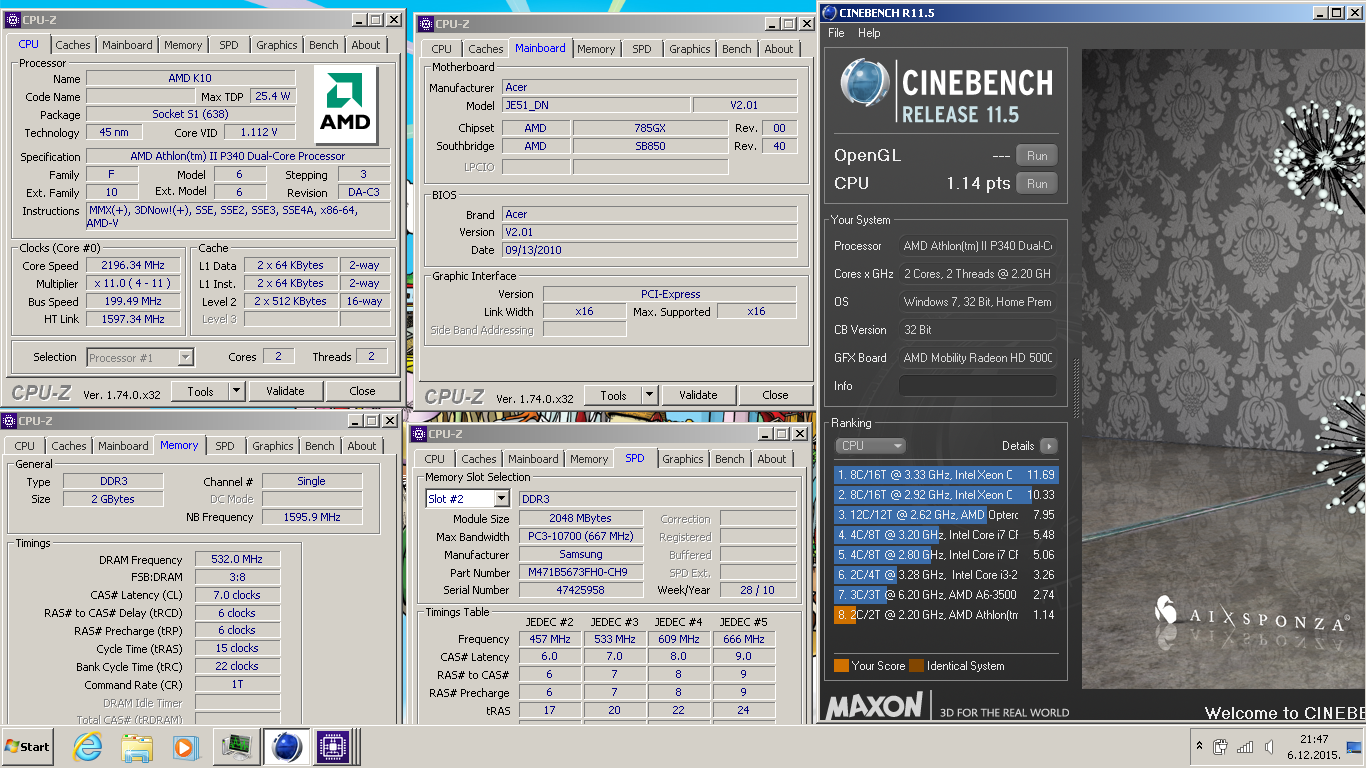Open the Tools dropdown arrow in the CPU window
The width and height of the screenshot is (1366, 768).
click(236, 391)
